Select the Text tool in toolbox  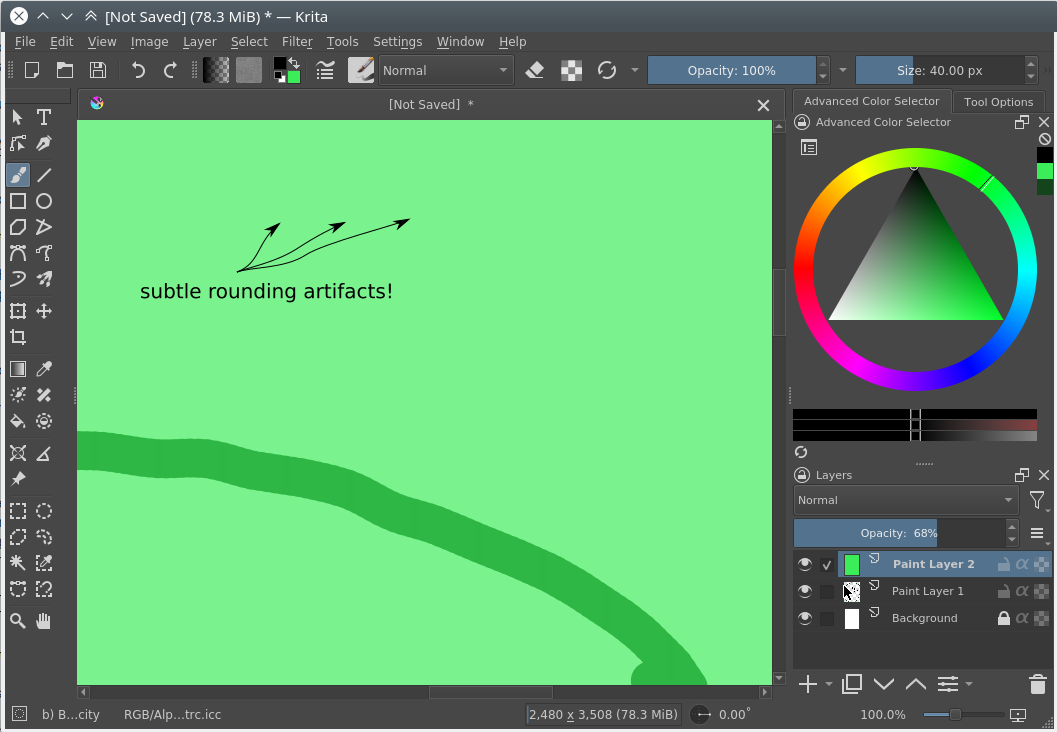tap(44, 117)
